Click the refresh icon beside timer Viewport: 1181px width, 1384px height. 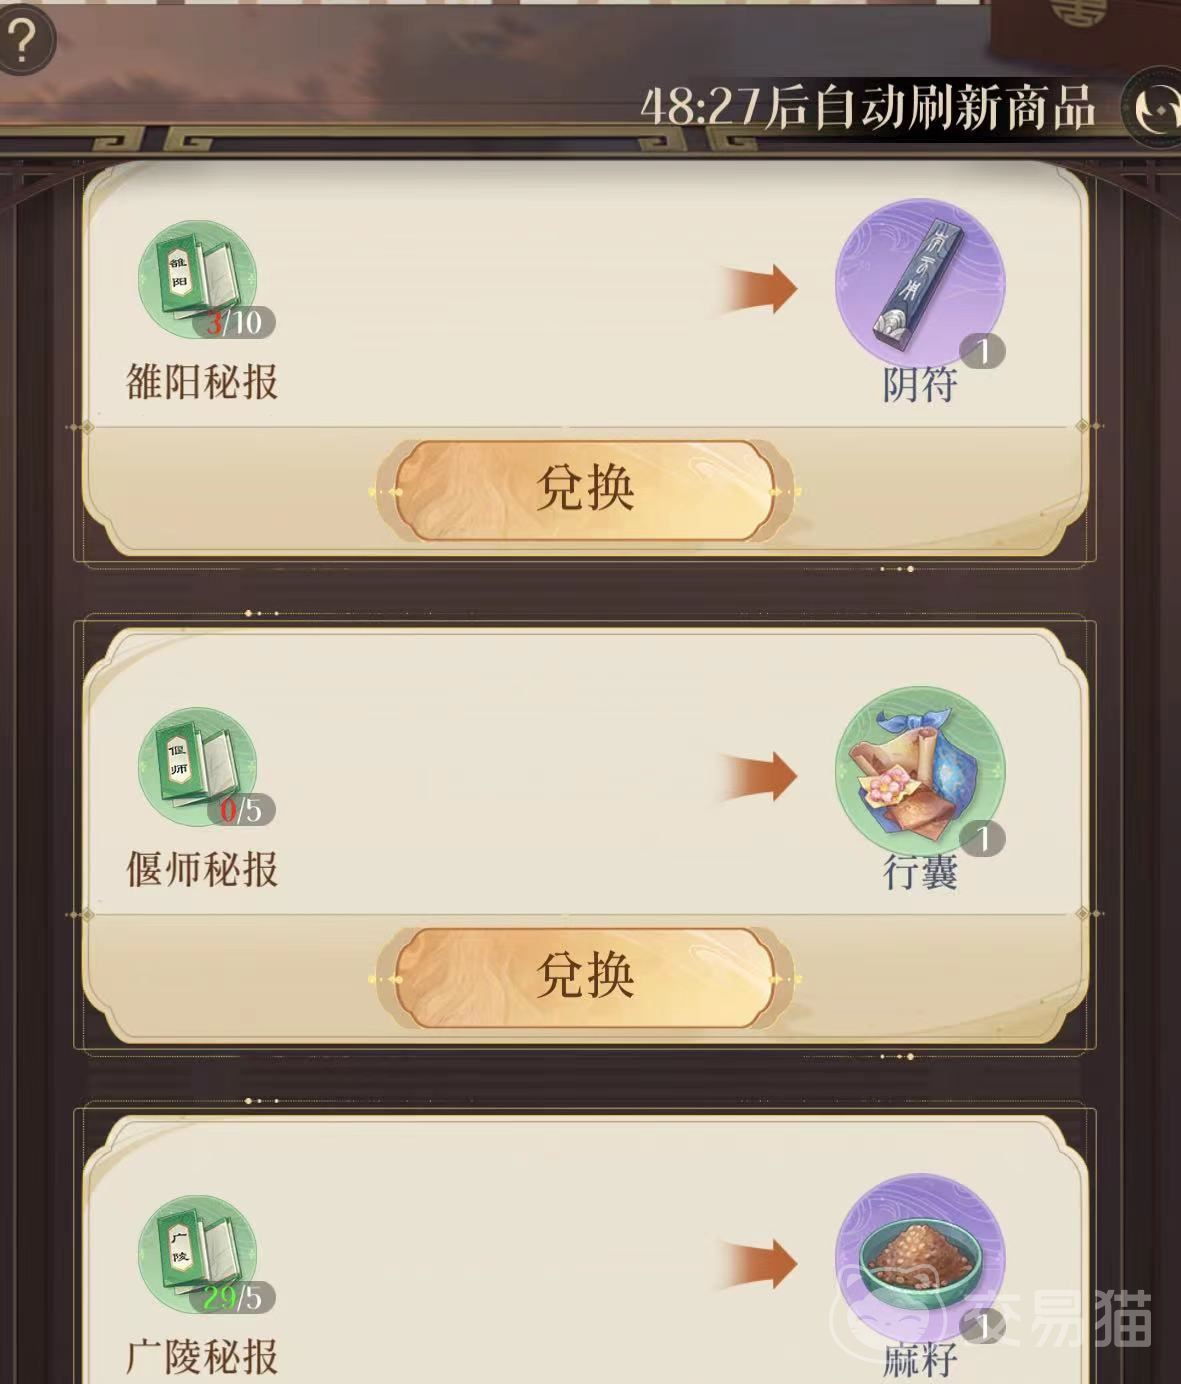[x=1154, y=106]
